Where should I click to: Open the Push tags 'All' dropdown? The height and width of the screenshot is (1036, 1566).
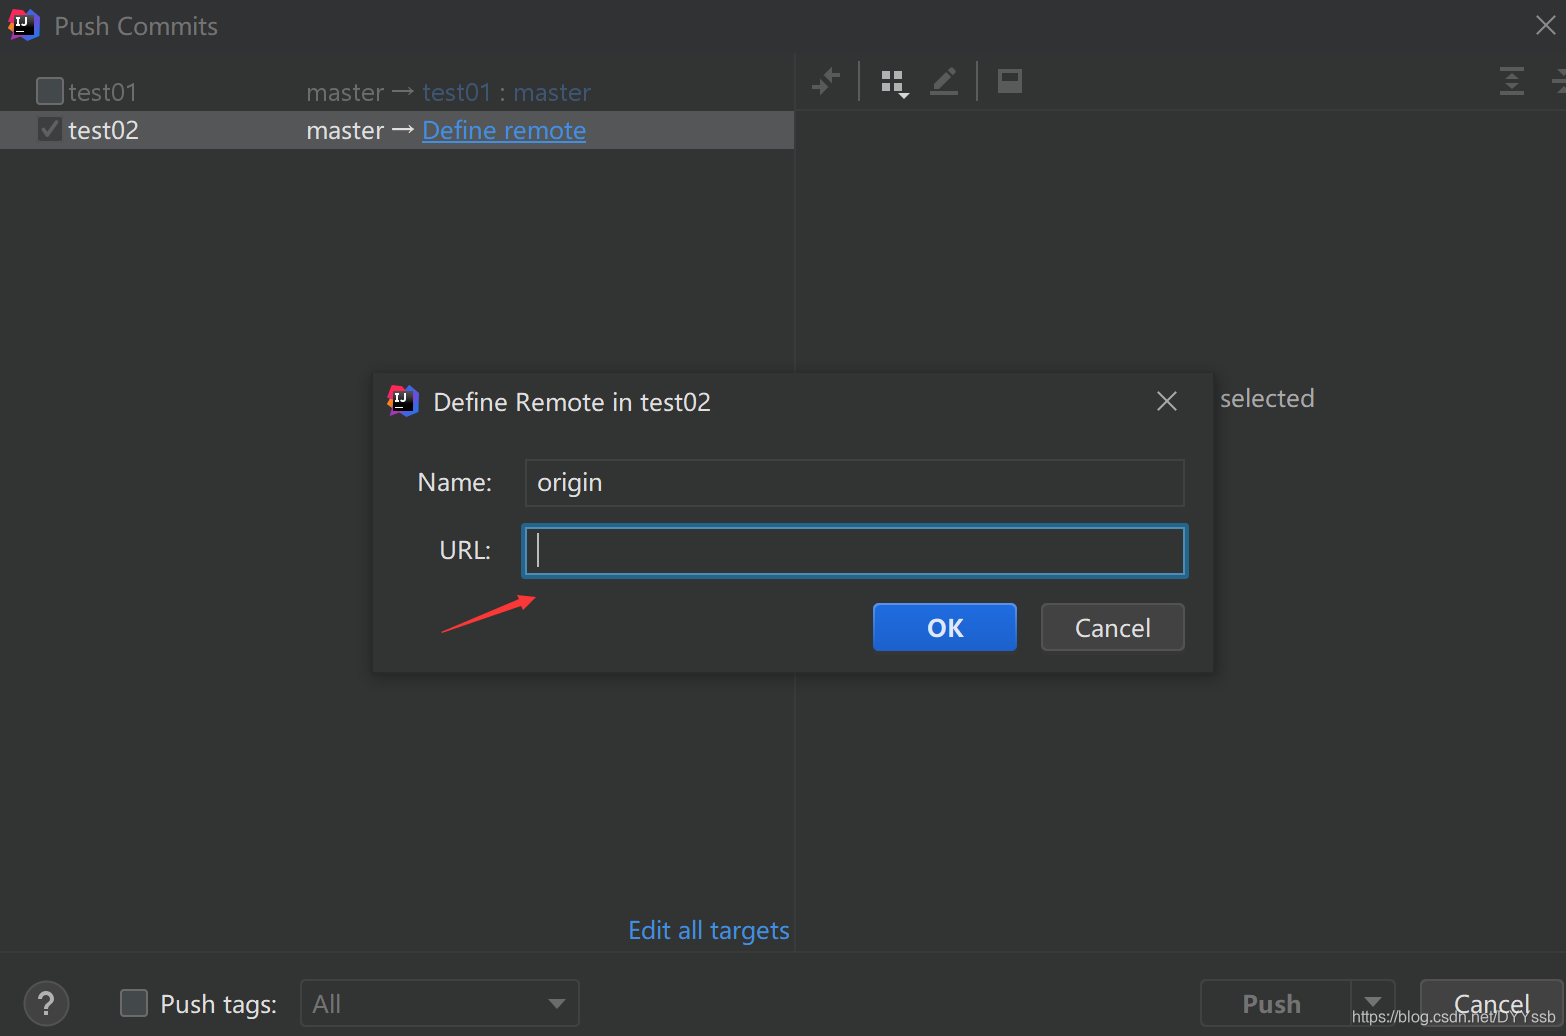tap(439, 1003)
